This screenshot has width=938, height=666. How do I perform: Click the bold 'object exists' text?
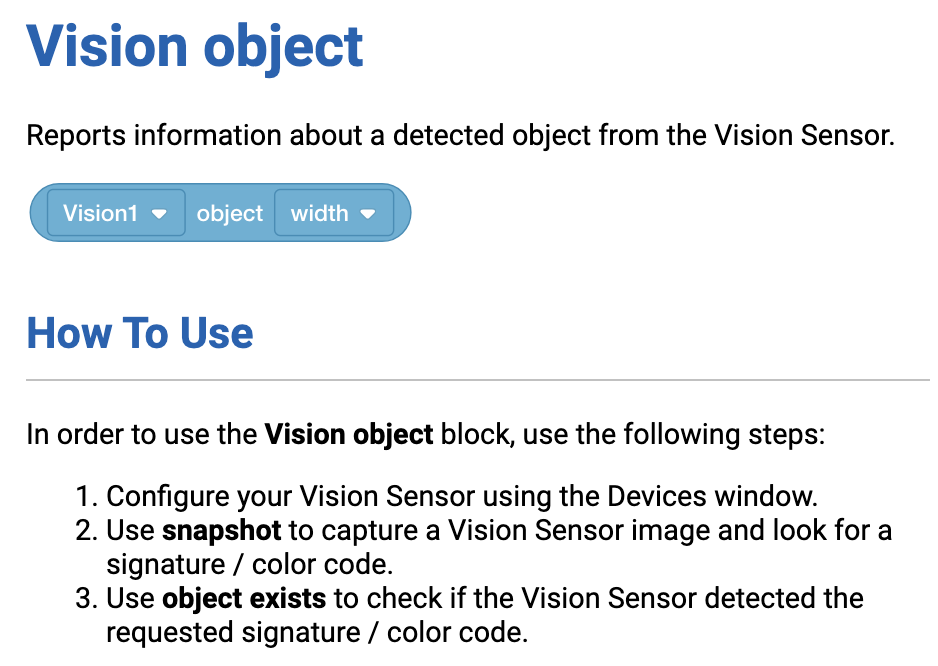244,598
